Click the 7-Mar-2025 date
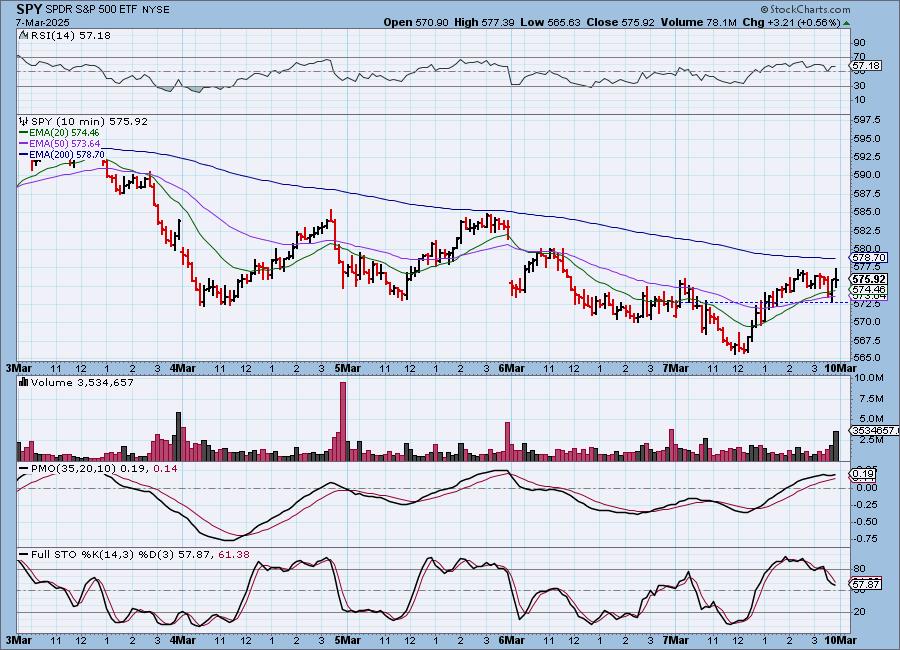 42,22
